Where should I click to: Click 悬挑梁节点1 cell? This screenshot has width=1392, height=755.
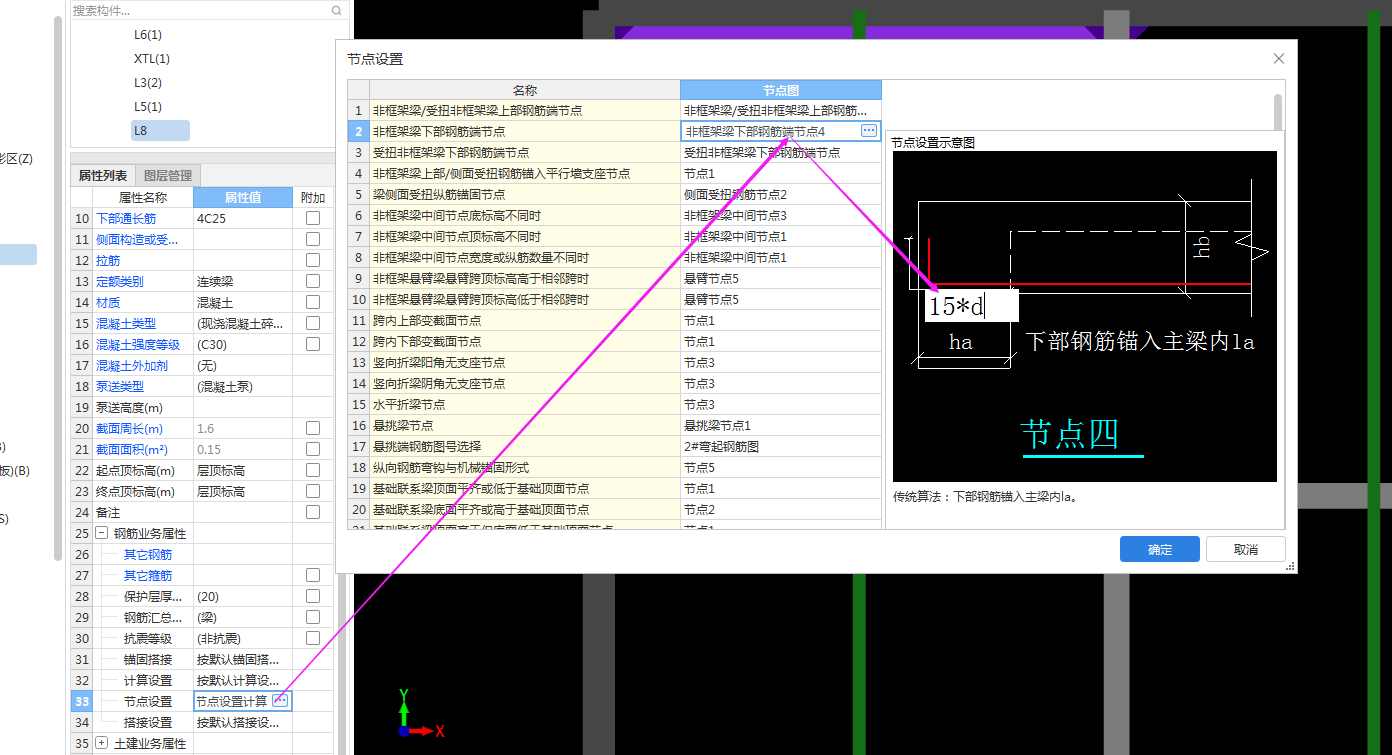(x=781, y=425)
